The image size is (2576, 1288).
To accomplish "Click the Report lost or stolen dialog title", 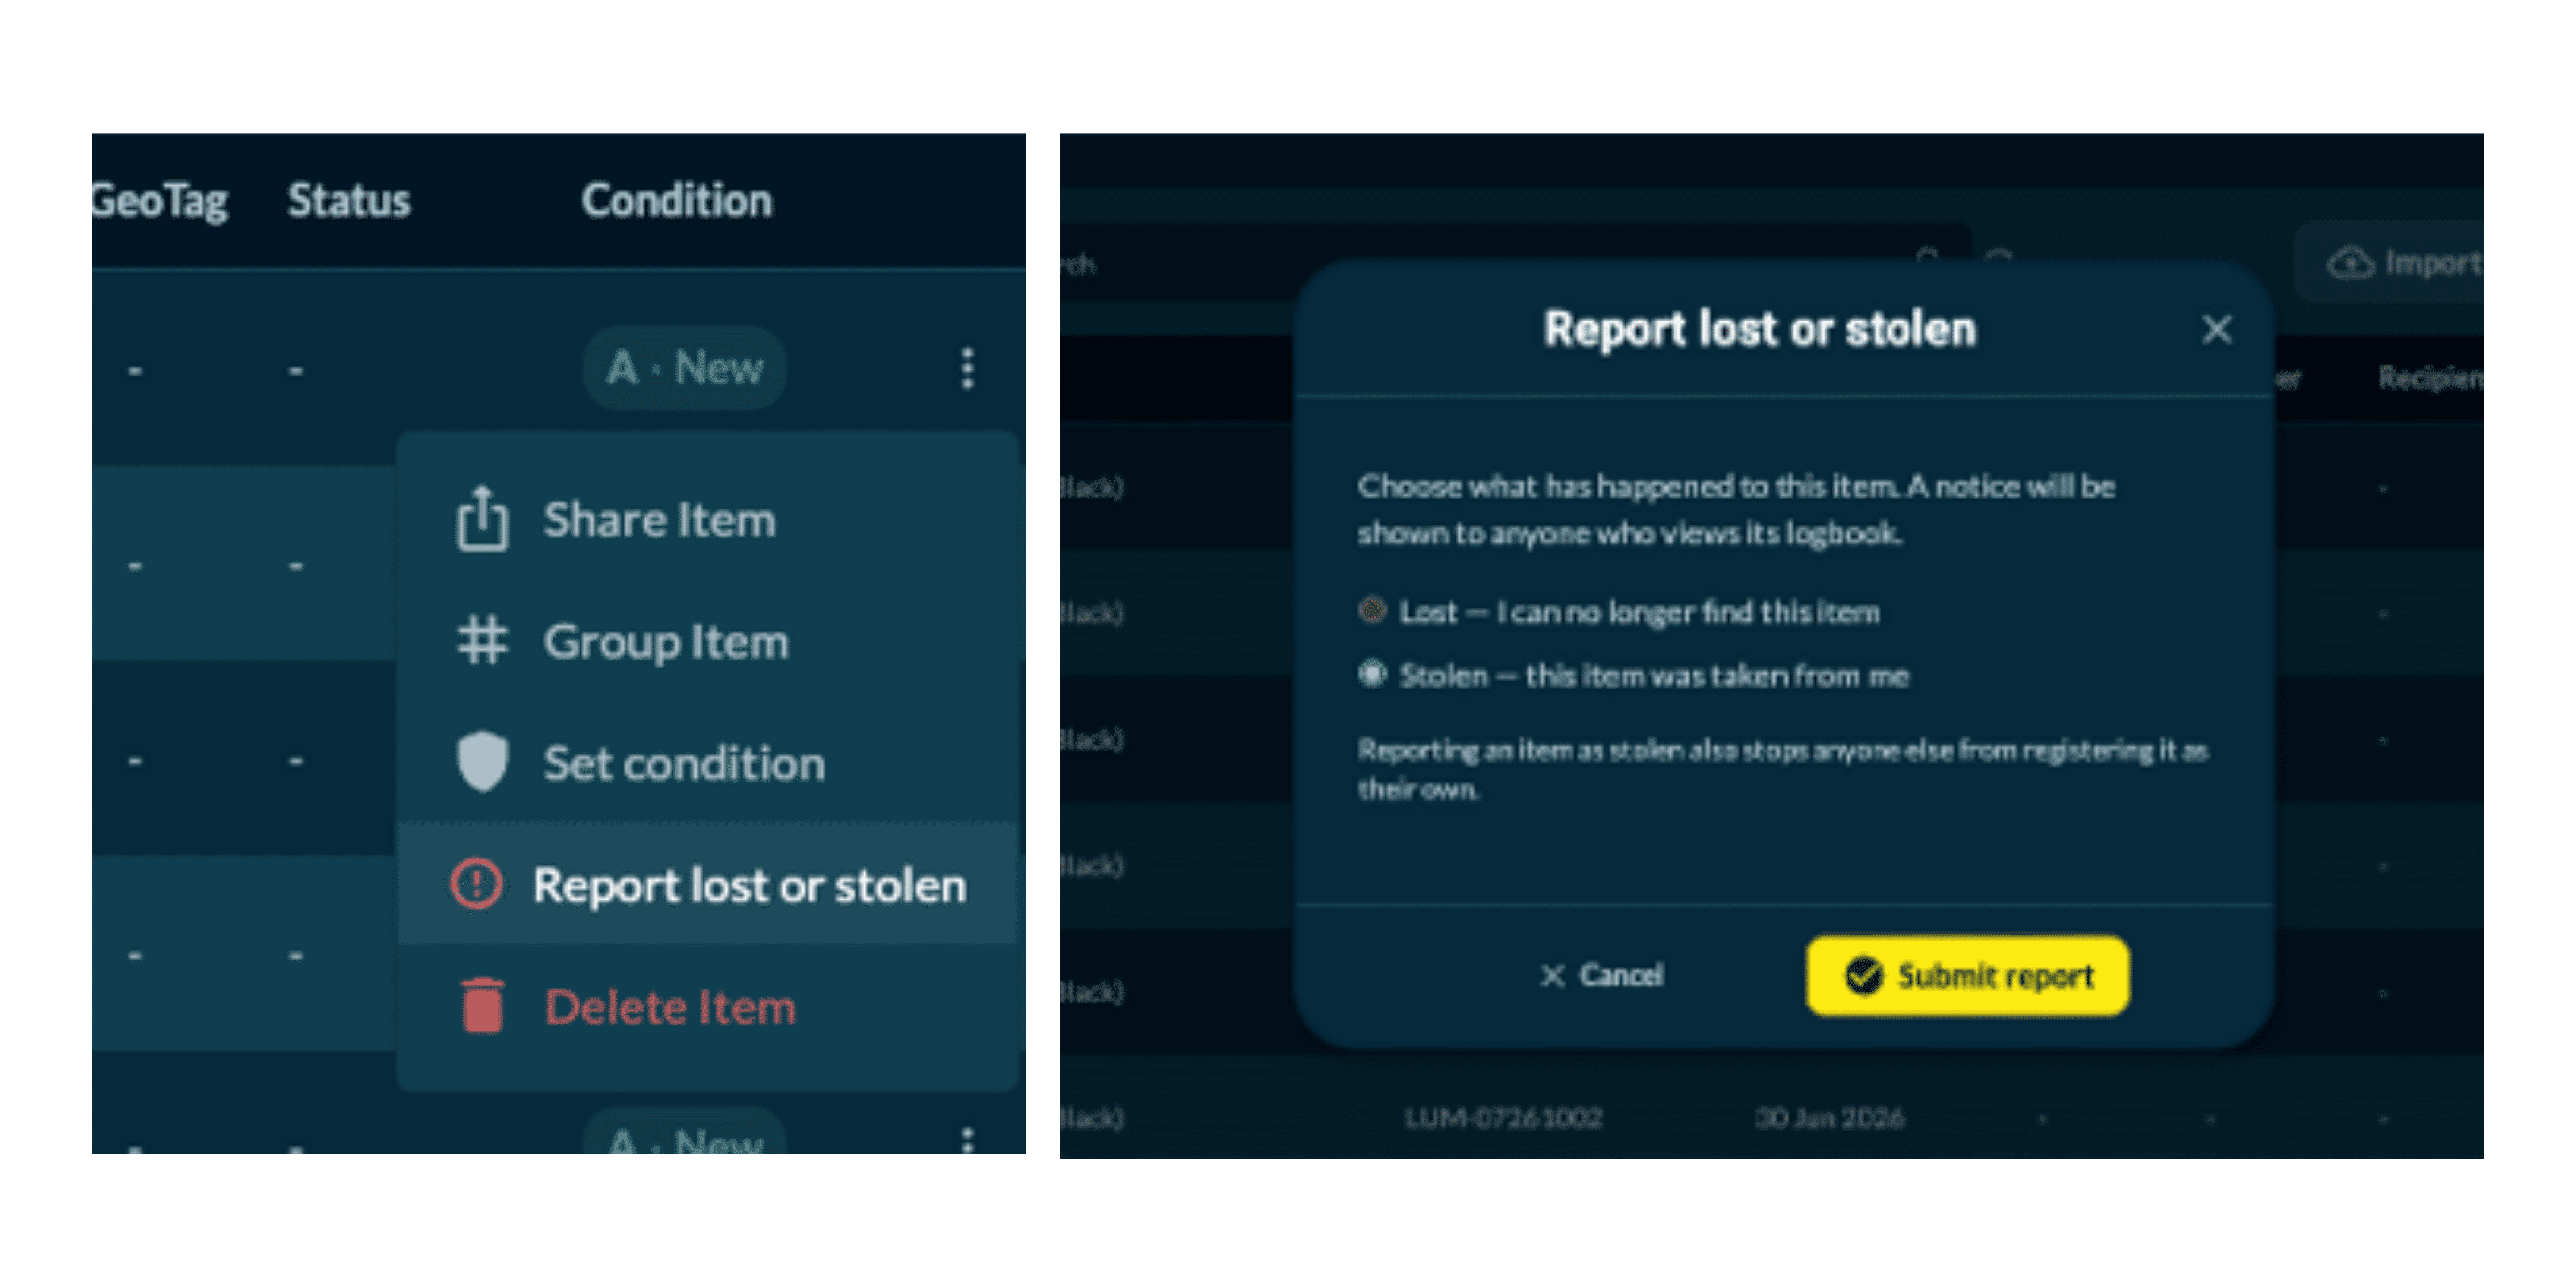I will 1760,329.
